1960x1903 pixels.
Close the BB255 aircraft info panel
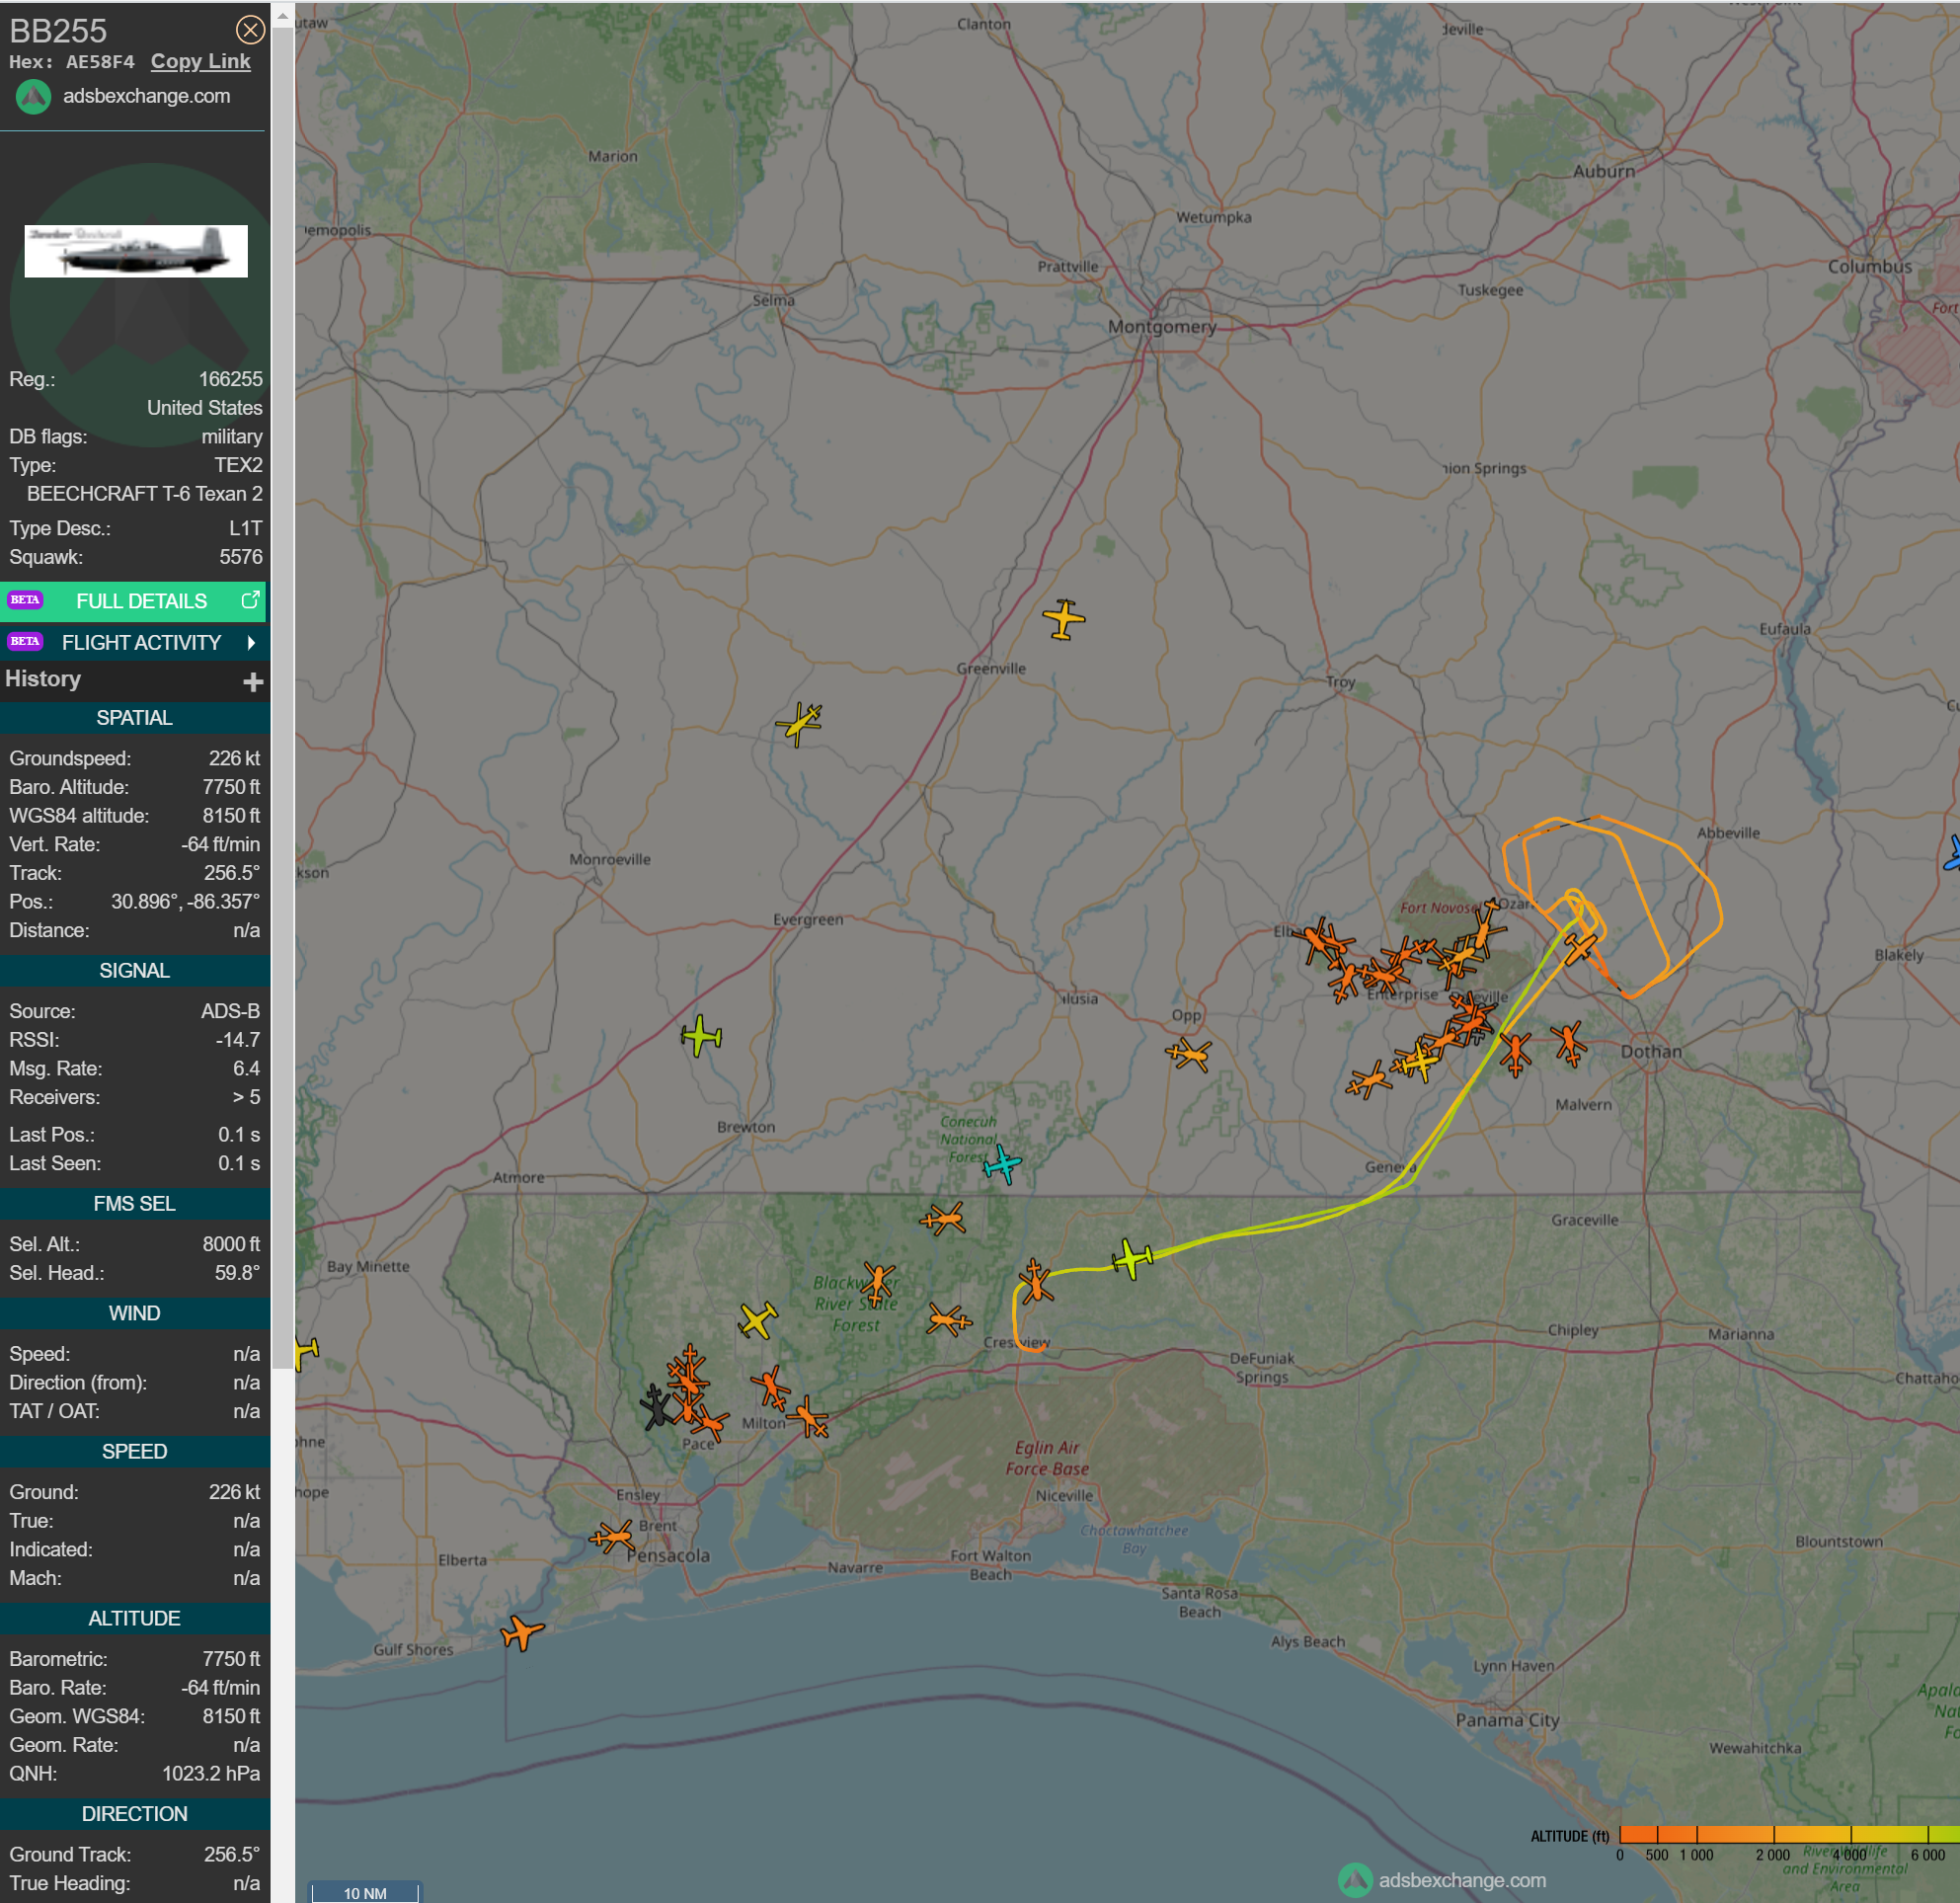pyautogui.click(x=250, y=30)
